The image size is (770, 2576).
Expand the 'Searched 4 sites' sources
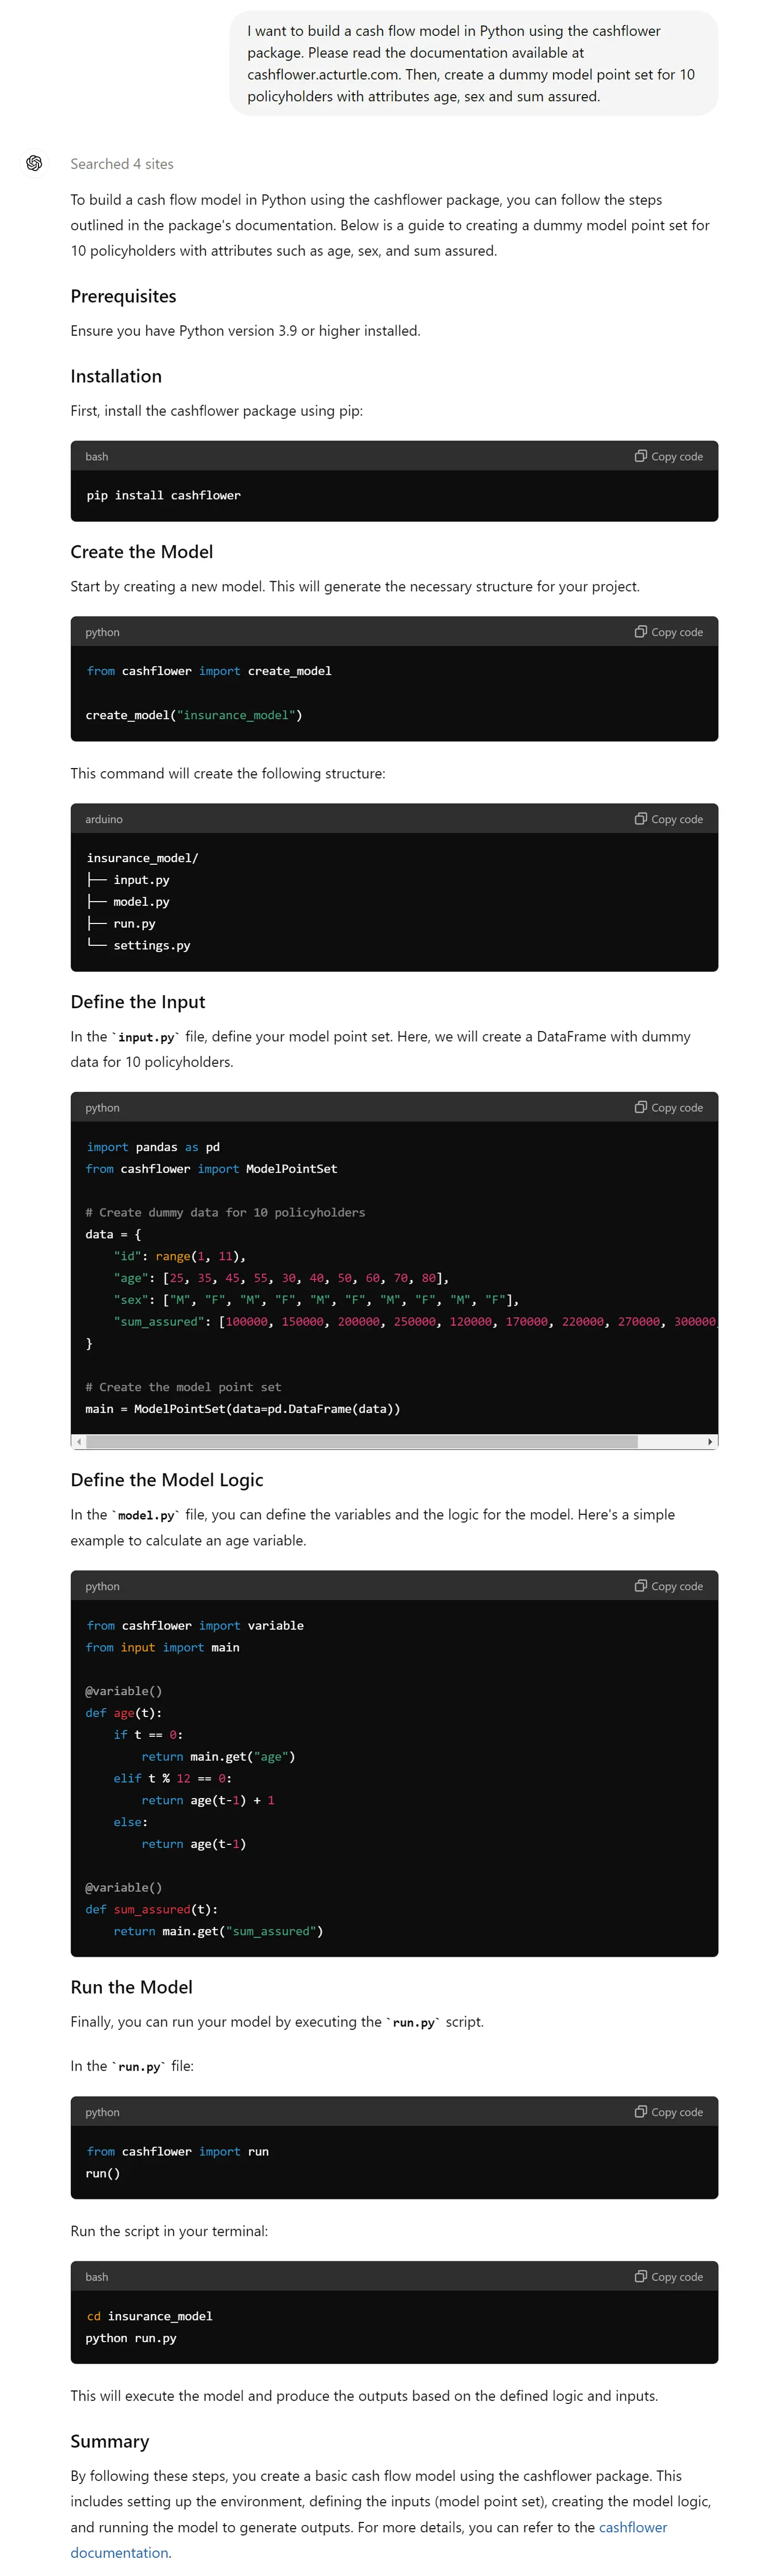pos(122,164)
